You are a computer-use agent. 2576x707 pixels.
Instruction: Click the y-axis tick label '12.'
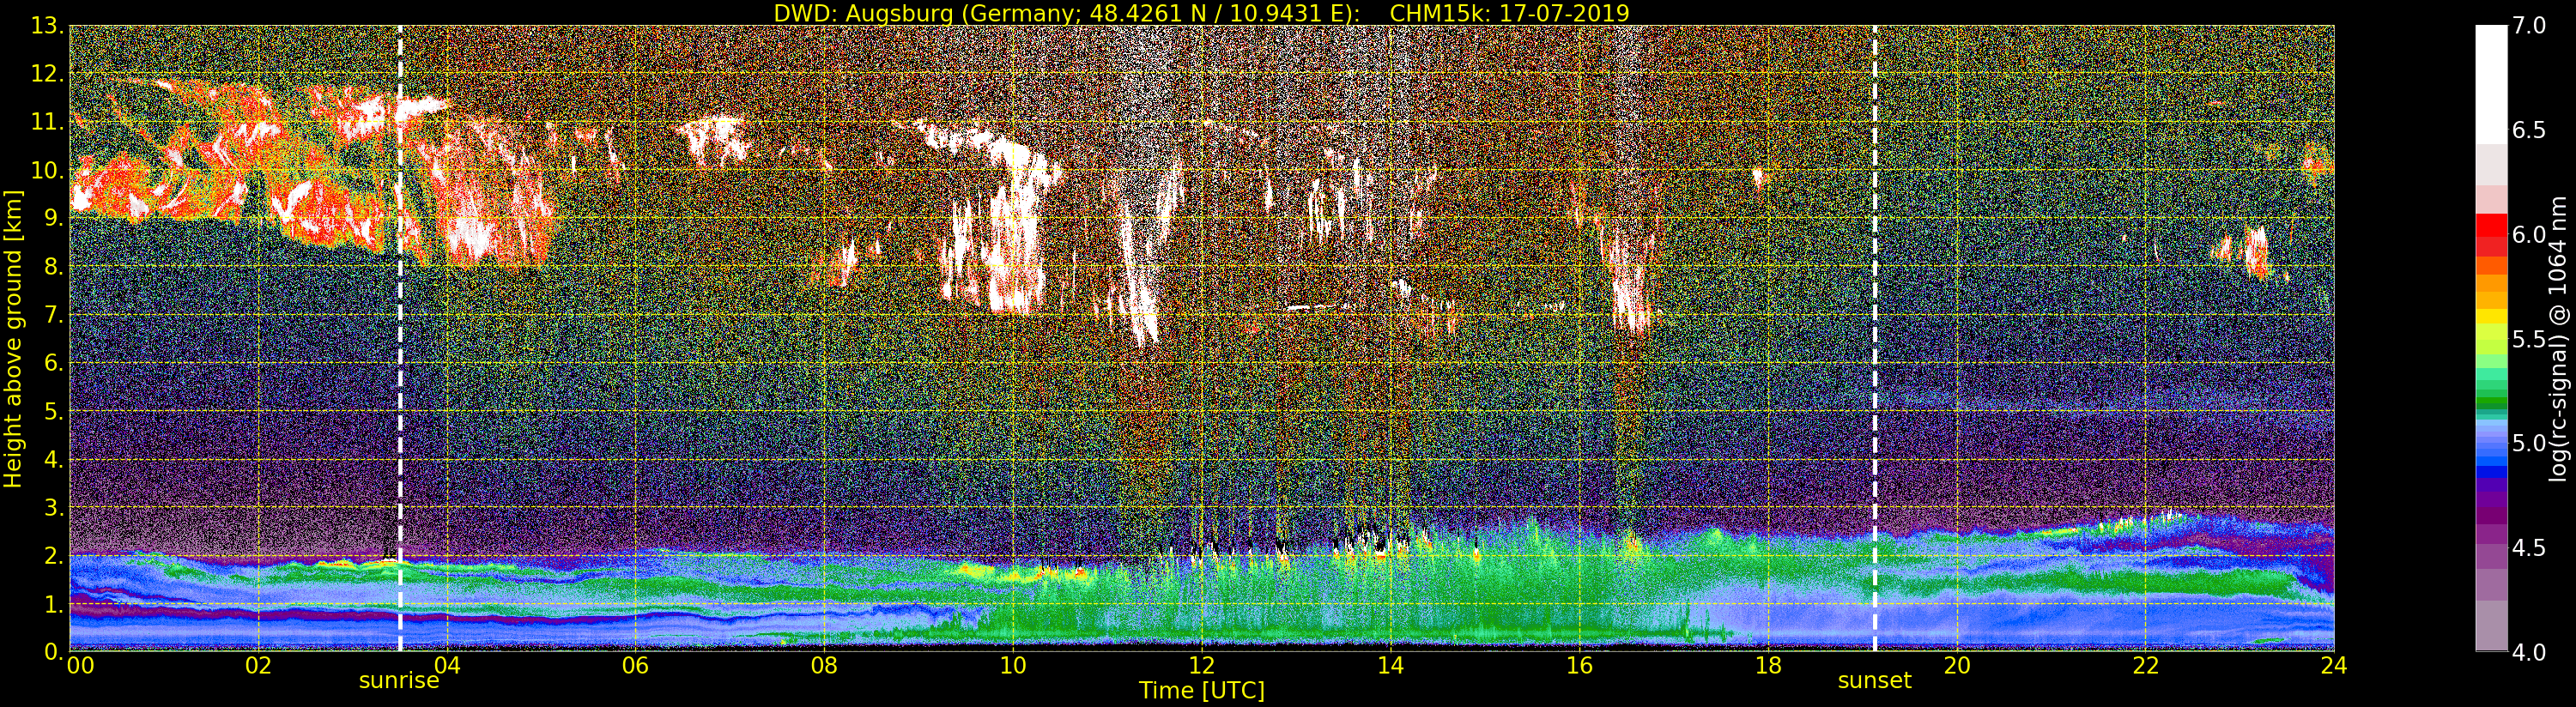point(47,74)
